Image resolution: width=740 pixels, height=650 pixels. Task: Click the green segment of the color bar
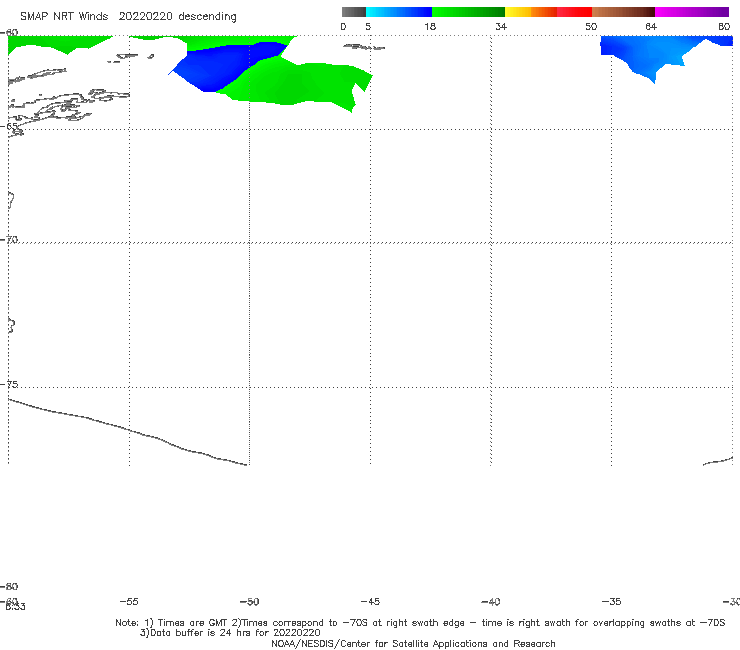tap(468, 12)
